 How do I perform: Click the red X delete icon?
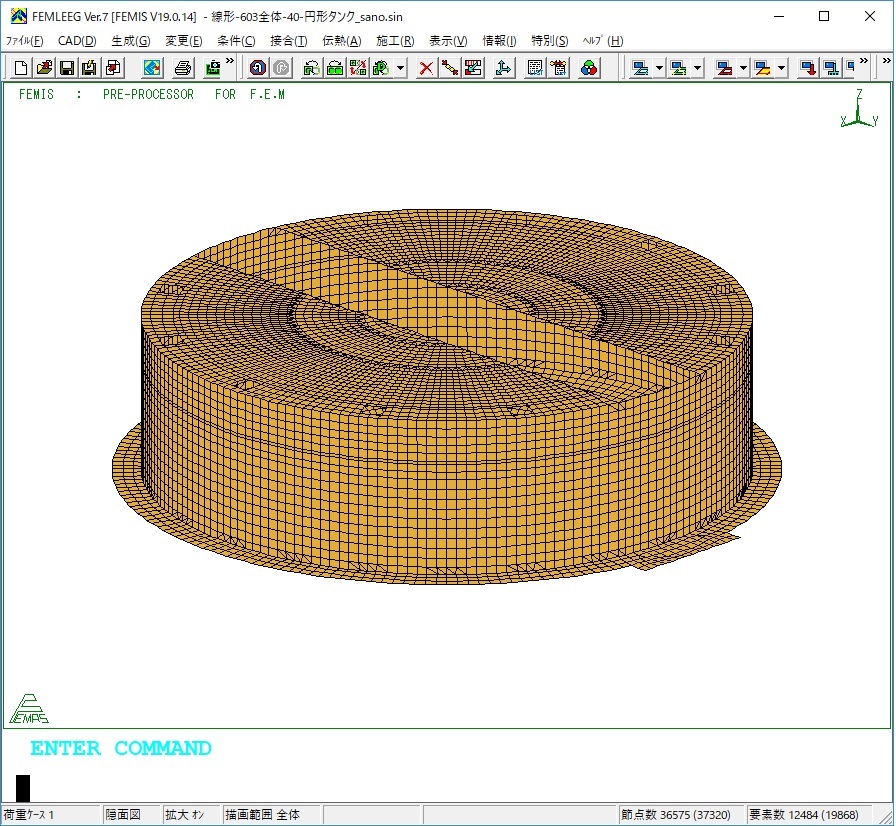point(426,68)
